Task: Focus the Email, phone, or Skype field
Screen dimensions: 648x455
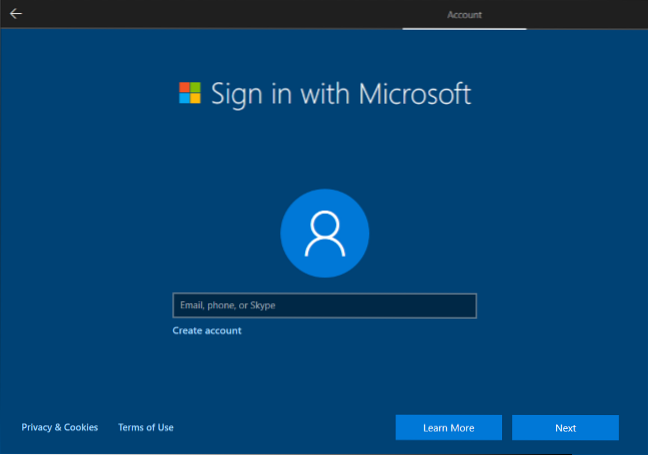Action: (x=324, y=305)
